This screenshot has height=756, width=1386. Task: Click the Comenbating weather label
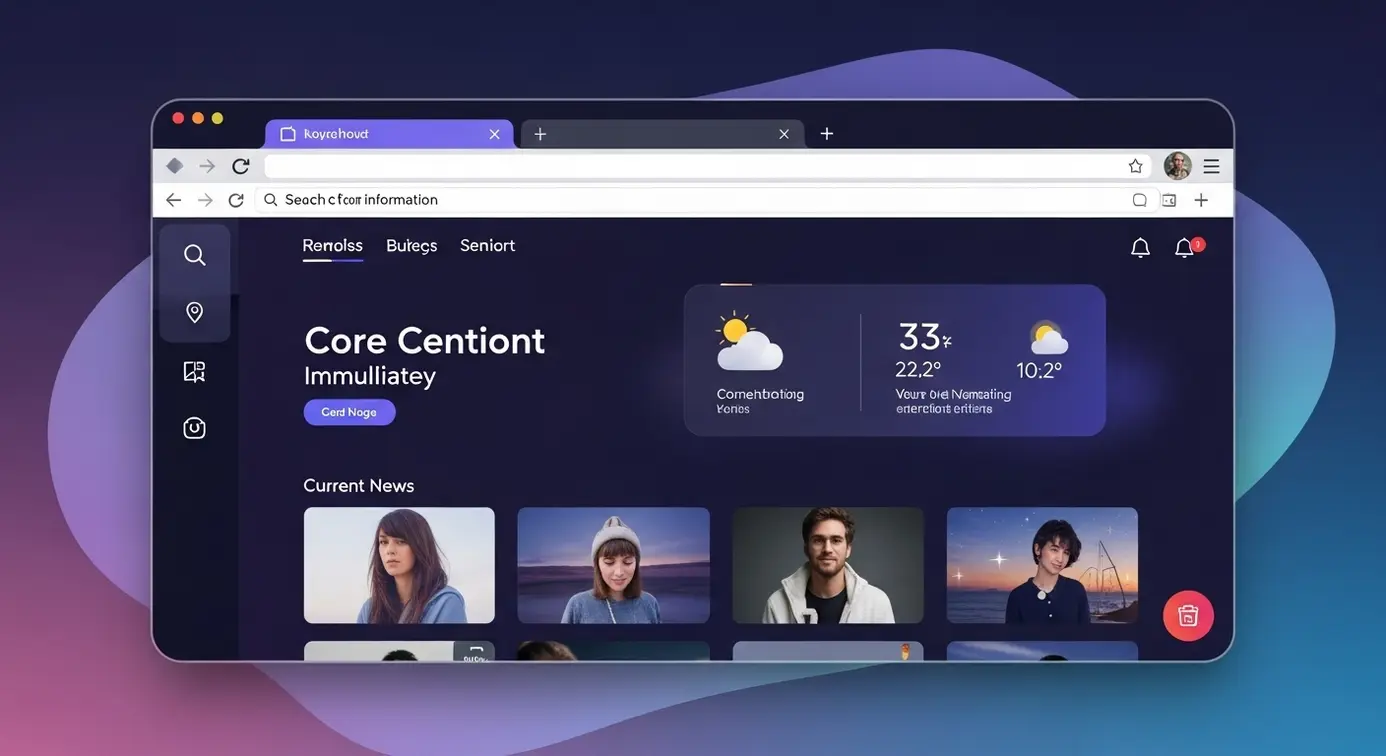[x=760, y=394]
